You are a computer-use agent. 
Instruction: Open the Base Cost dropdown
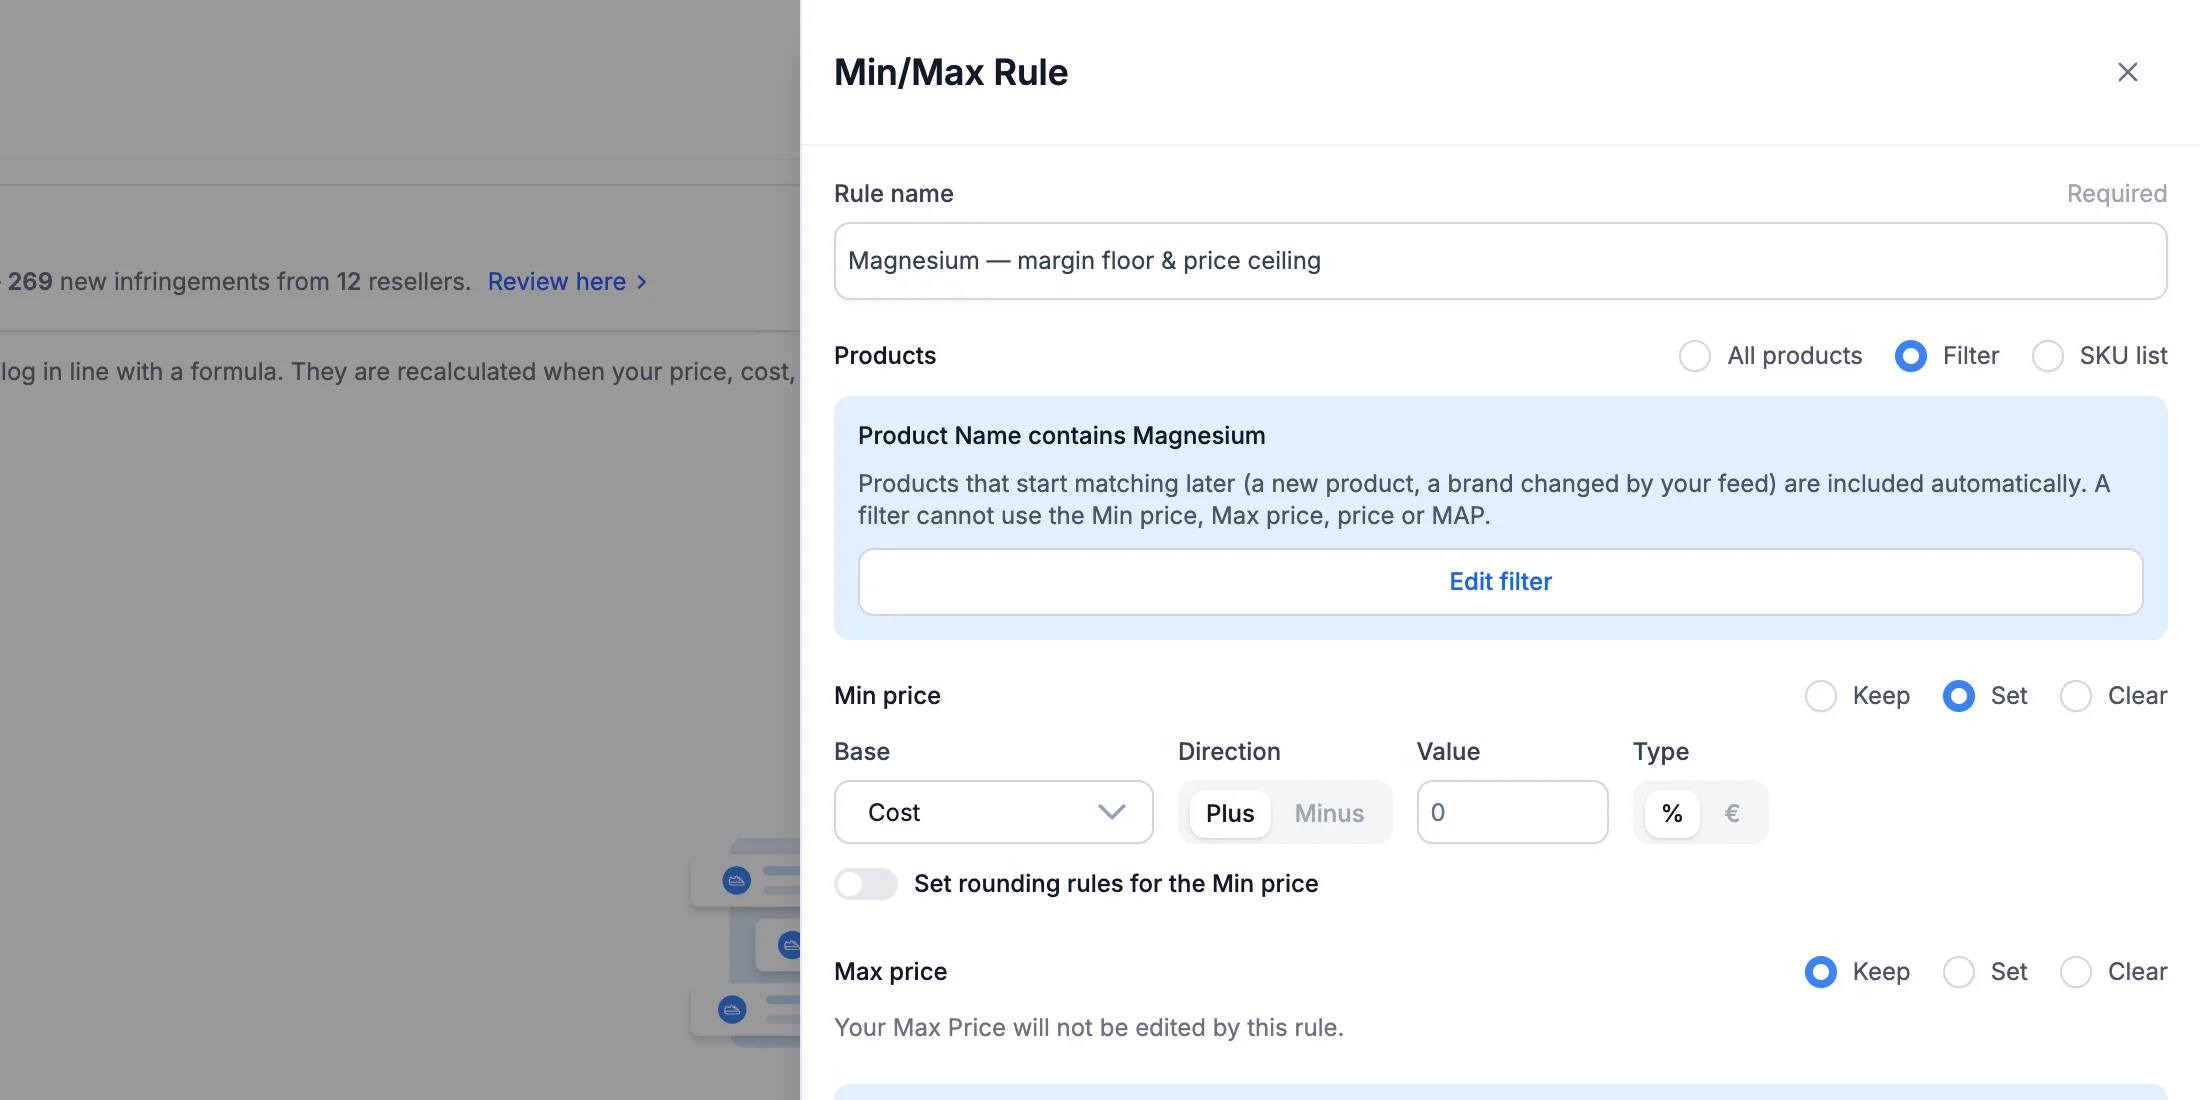[993, 812]
